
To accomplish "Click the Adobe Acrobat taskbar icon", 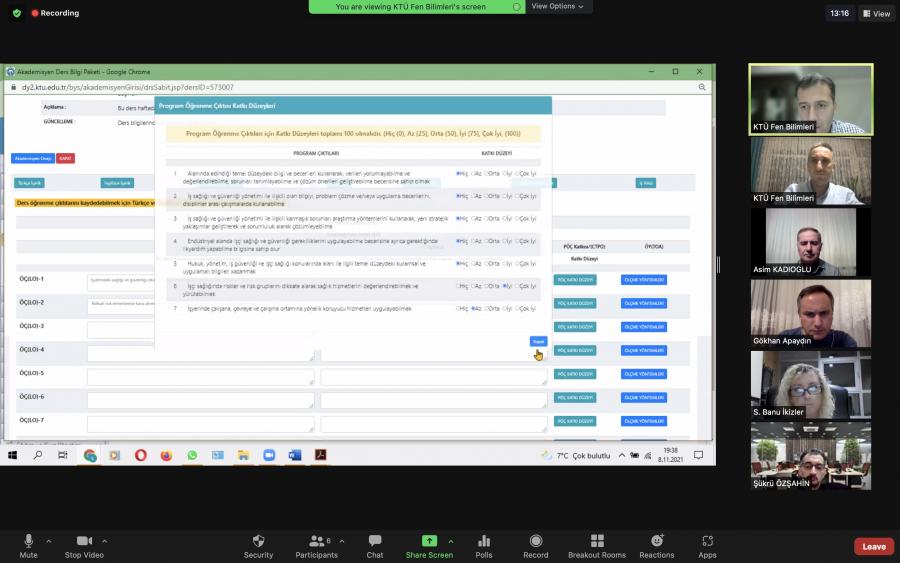I will [320, 455].
